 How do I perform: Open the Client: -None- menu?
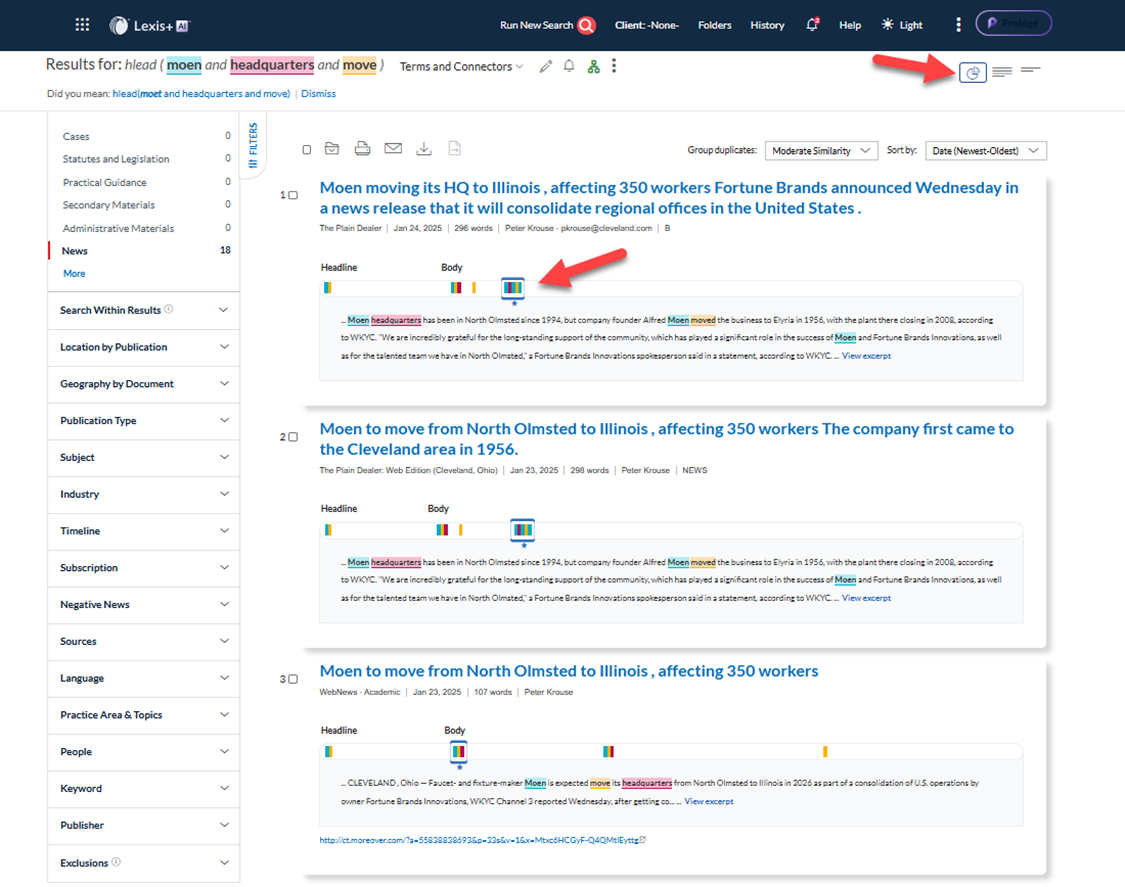point(646,25)
